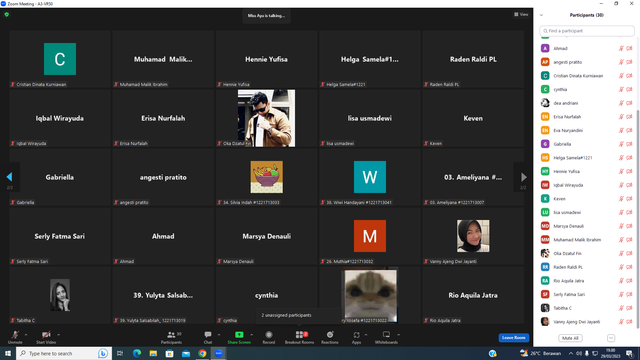Screen dimensions: 640x360
Task: Toggle the muted mic icon for Ahmad
Action: point(621,48)
